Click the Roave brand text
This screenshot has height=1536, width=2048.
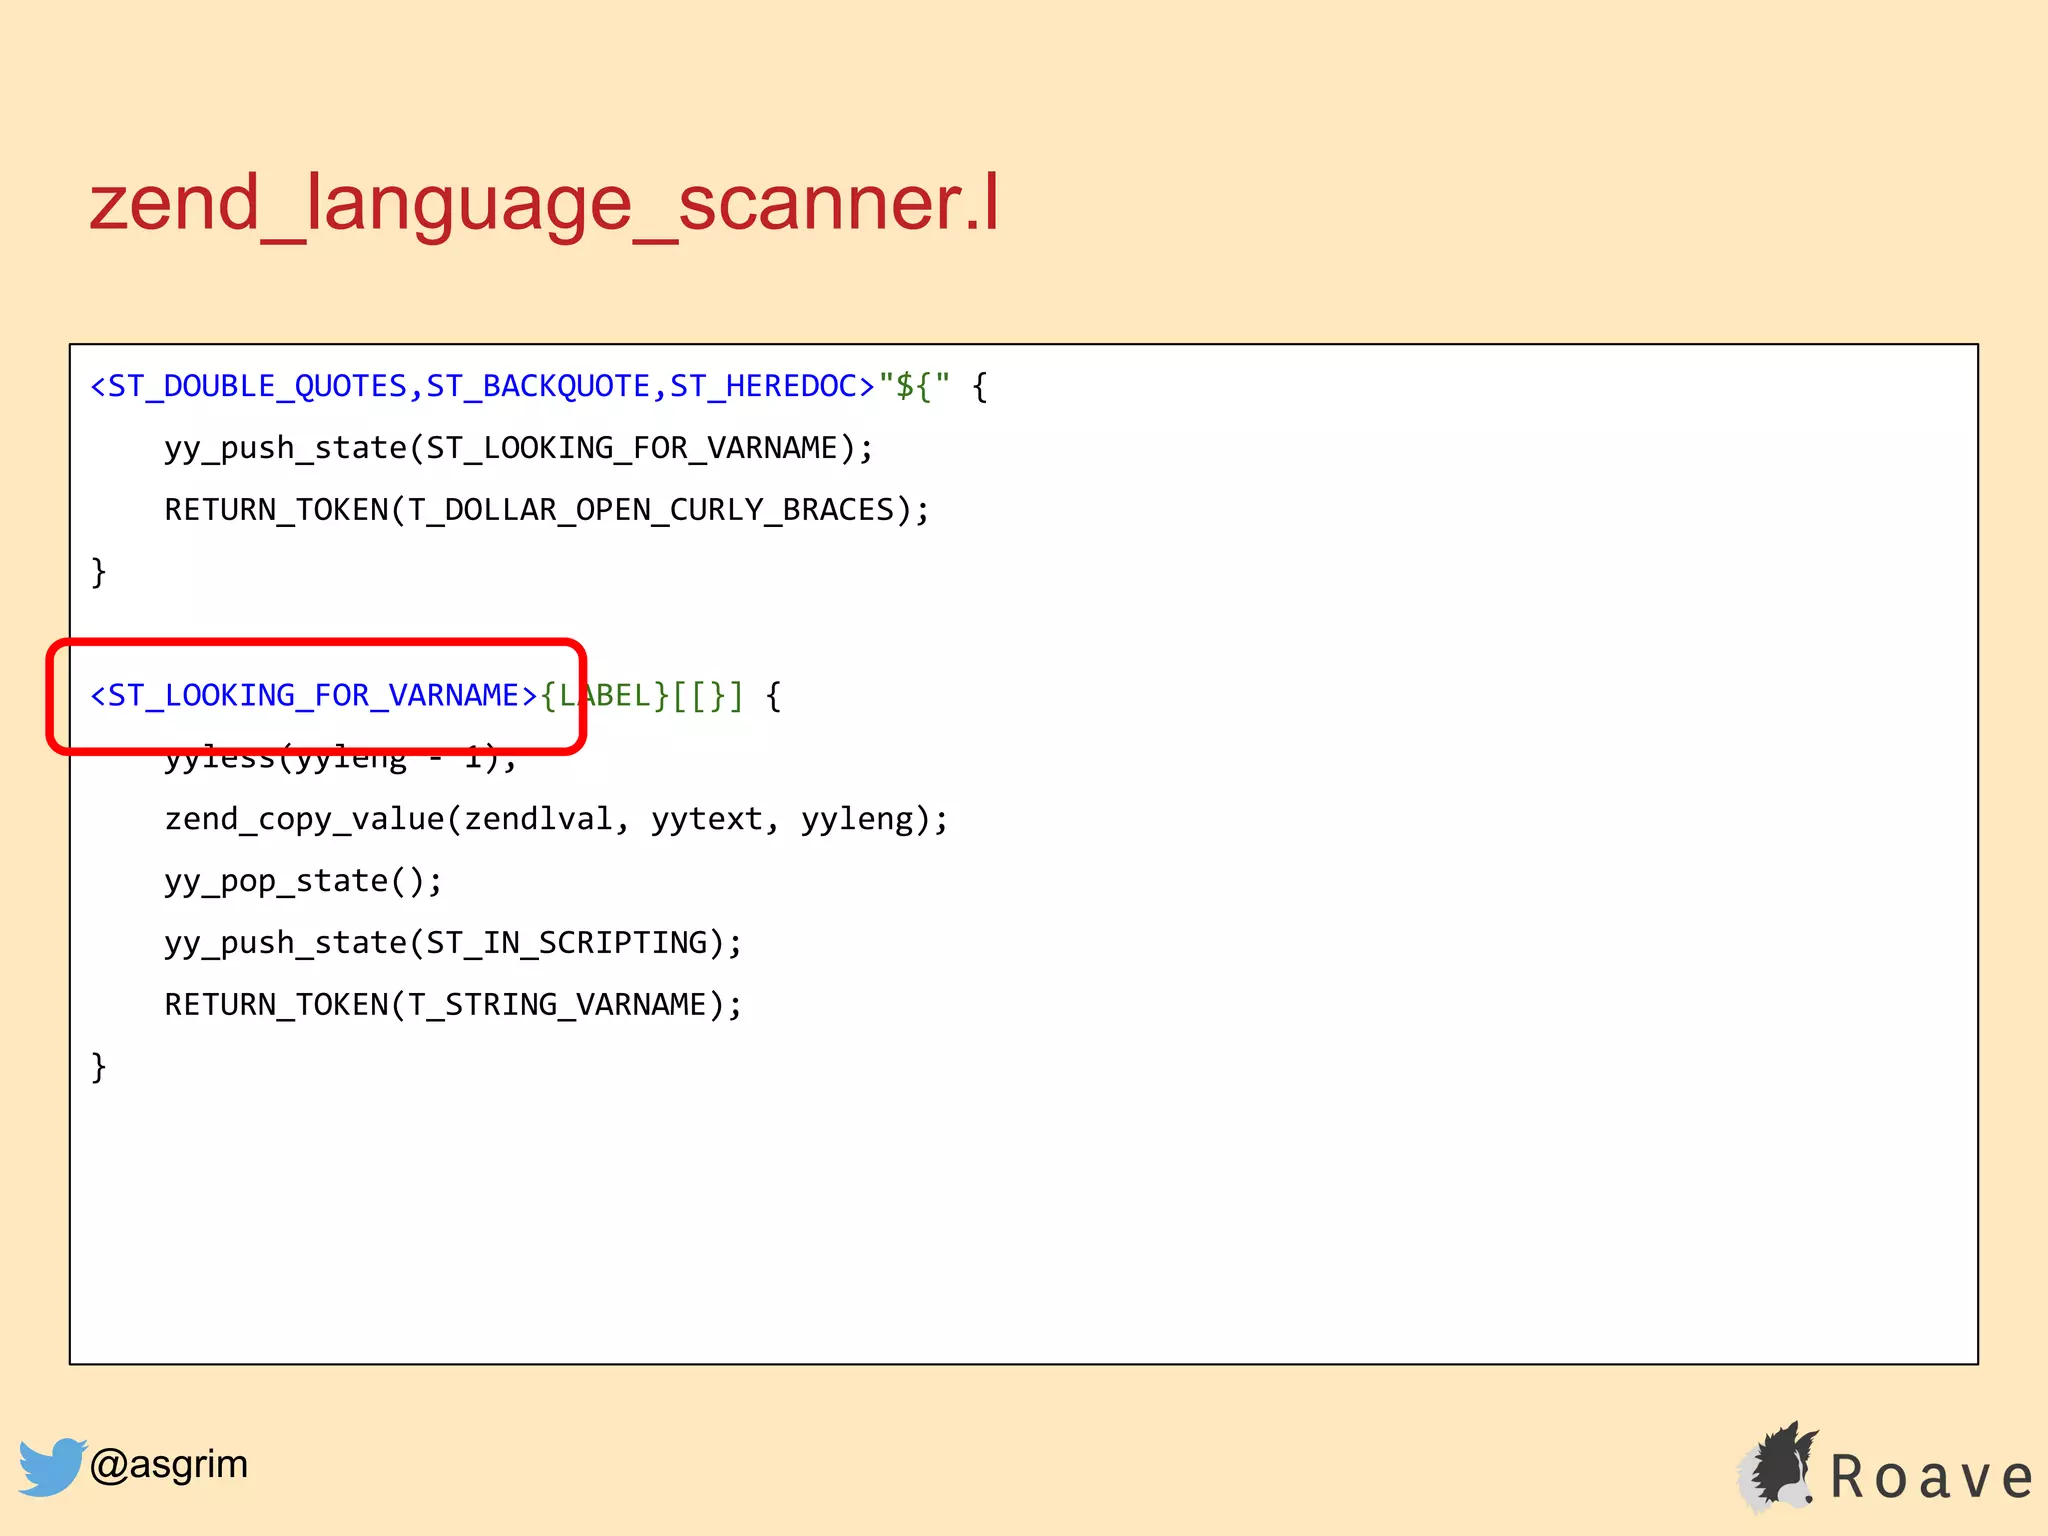coord(1931,1477)
